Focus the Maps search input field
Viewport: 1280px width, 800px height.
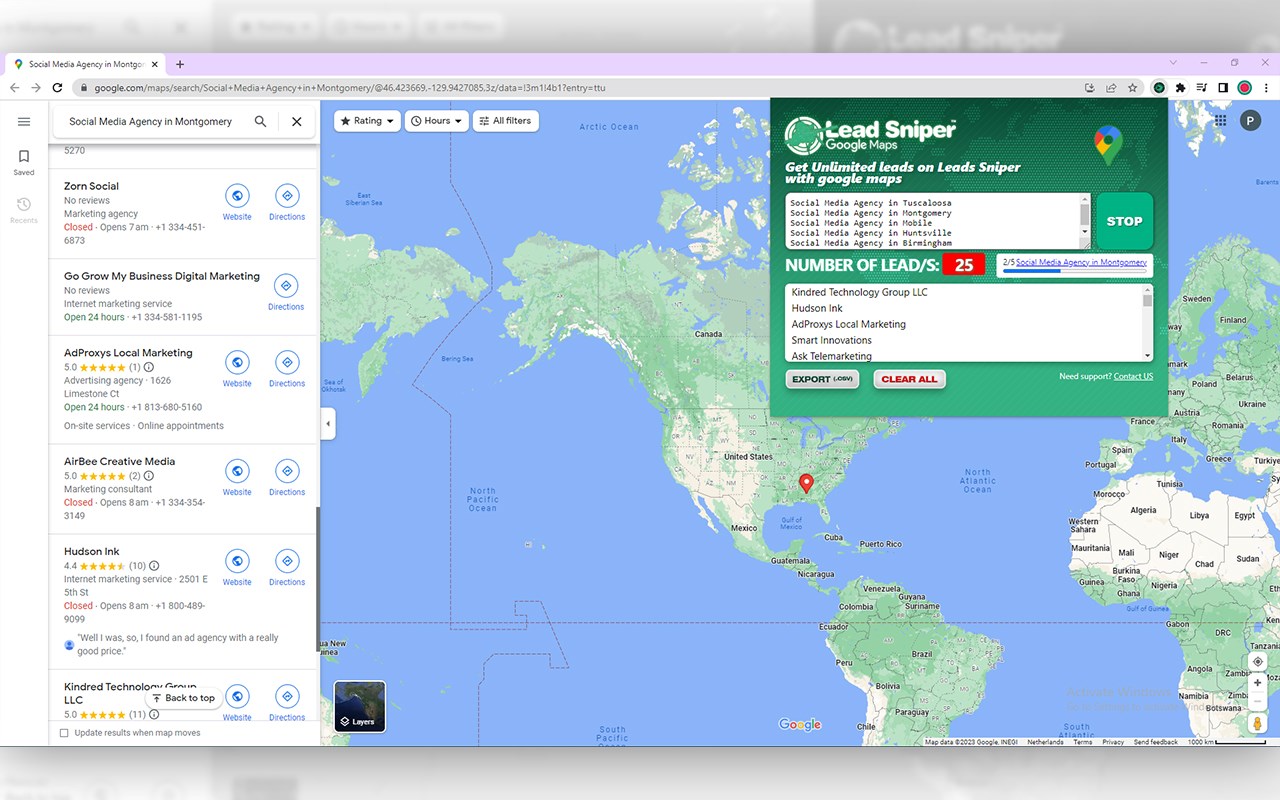(150, 121)
